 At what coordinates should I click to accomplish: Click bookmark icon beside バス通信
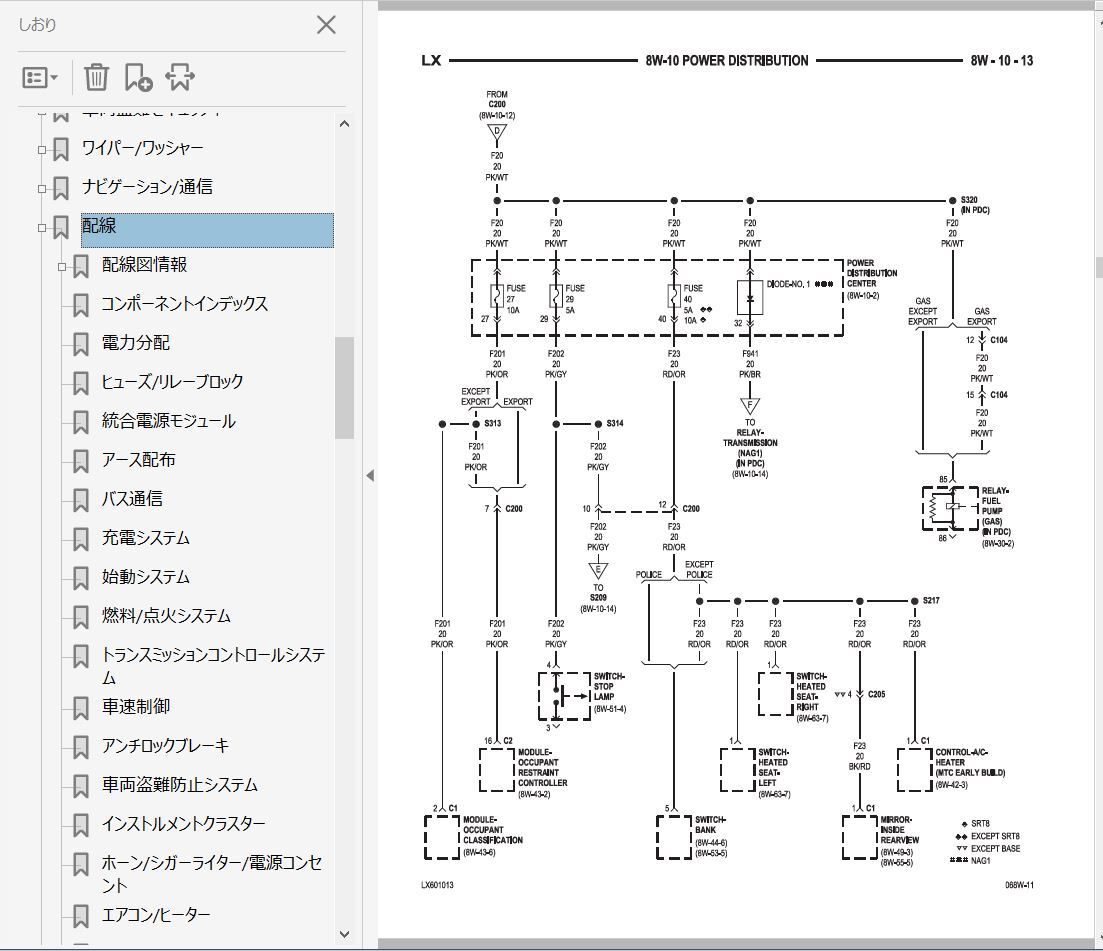(81, 501)
